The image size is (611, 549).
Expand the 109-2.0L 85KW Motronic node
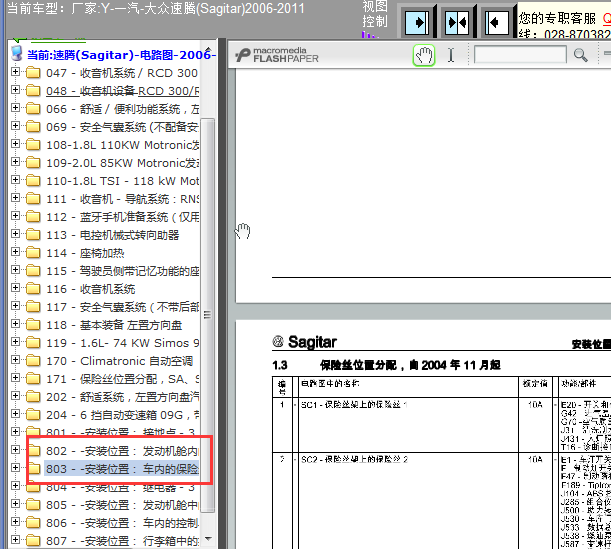tap(15, 161)
